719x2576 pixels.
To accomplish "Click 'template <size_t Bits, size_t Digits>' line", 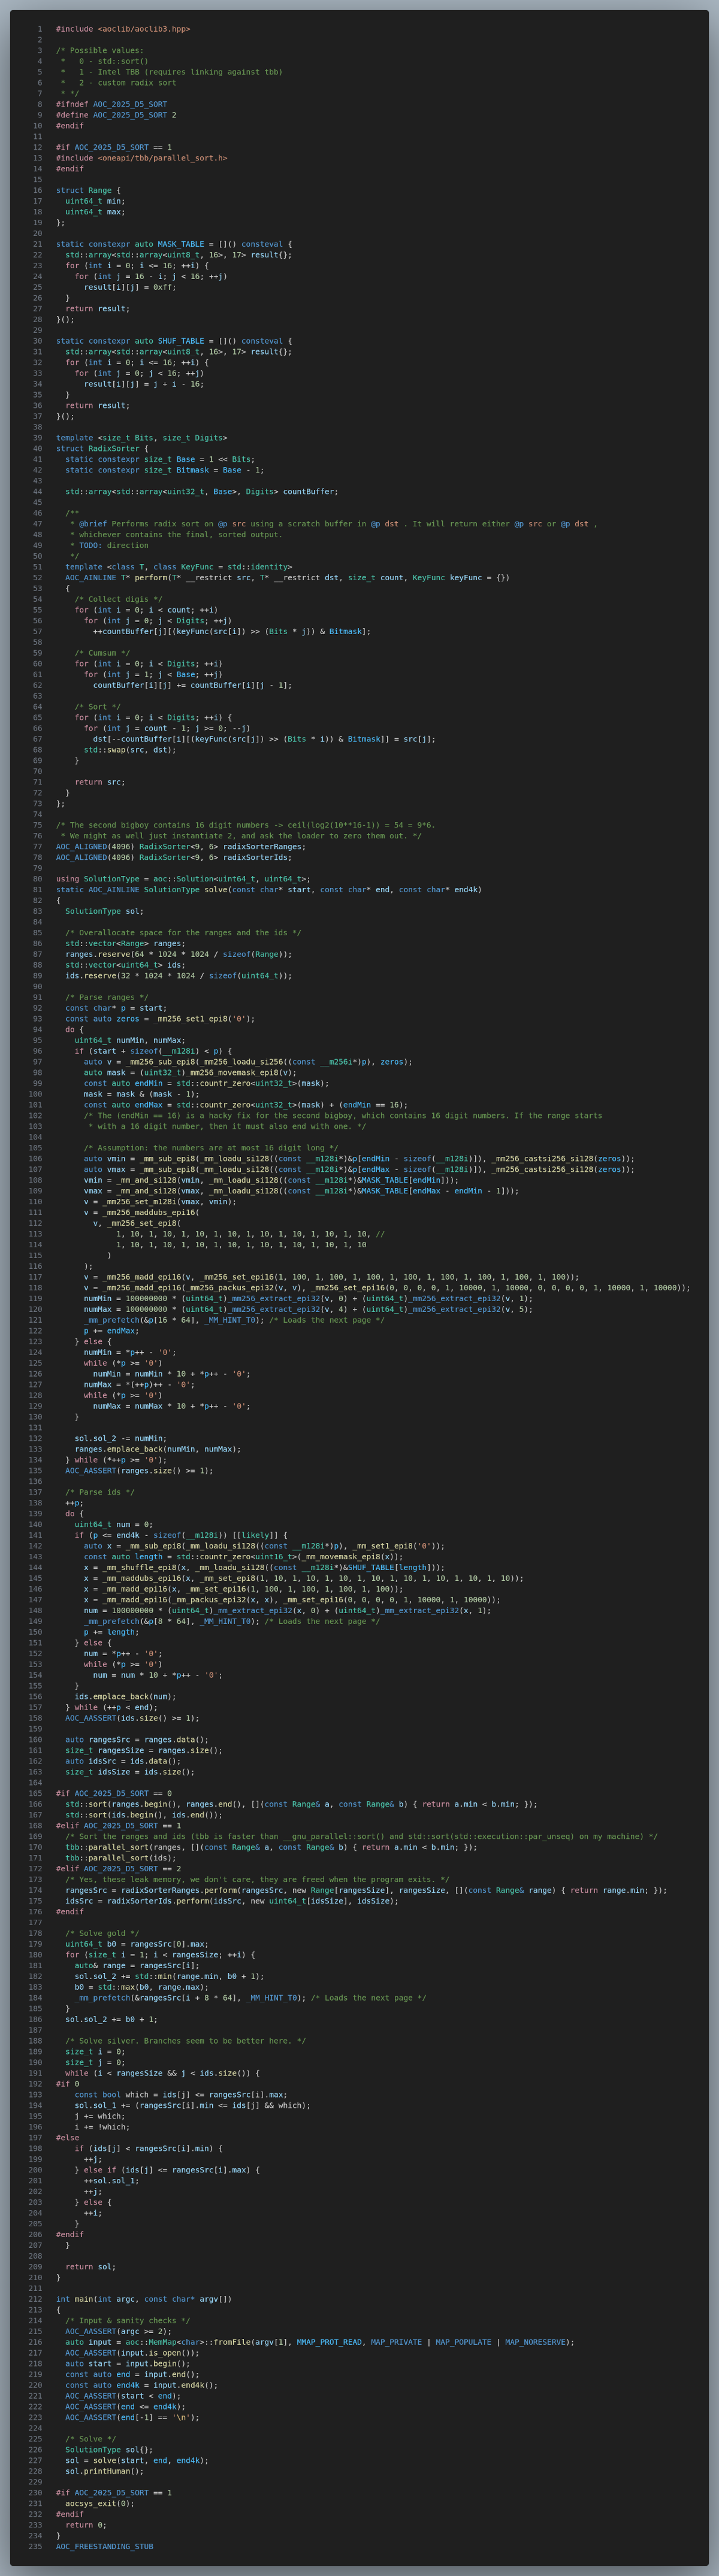I will [141, 438].
